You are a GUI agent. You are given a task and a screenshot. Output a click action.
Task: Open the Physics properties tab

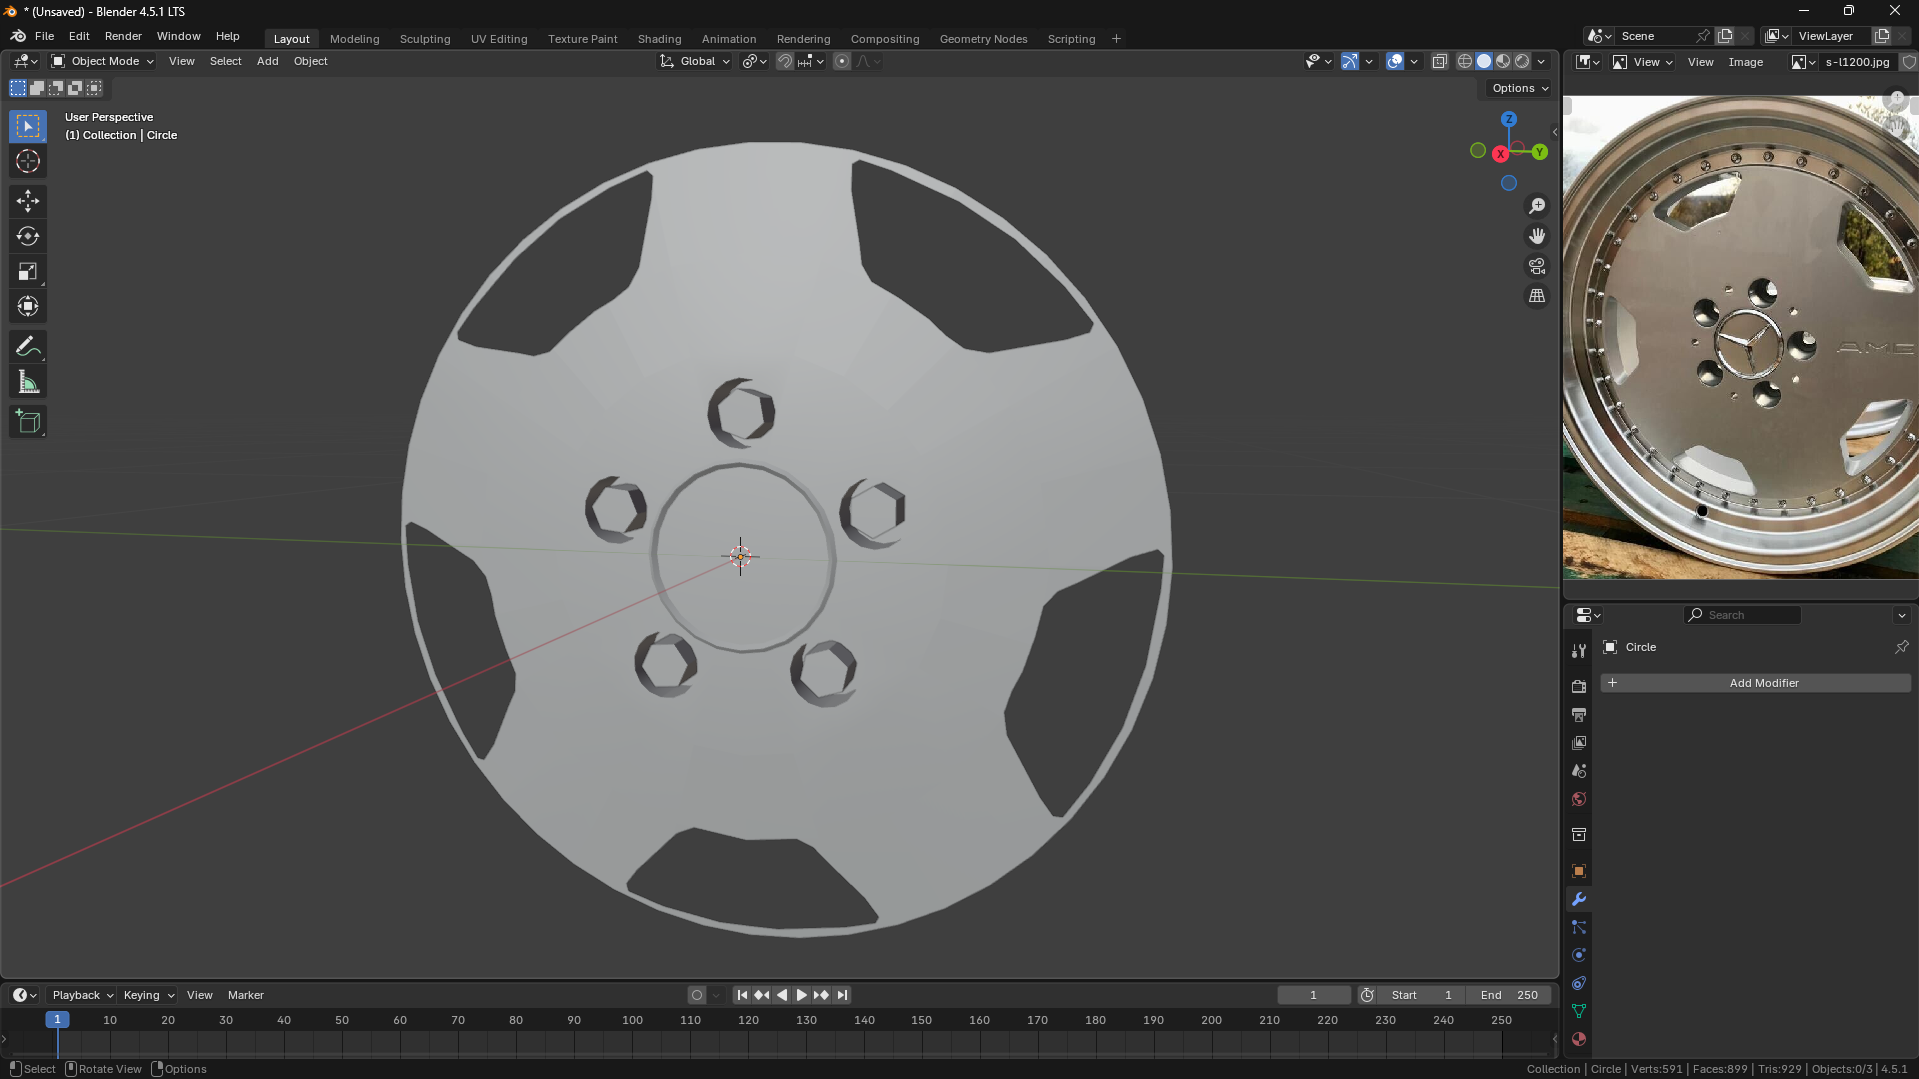(1579, 955)
